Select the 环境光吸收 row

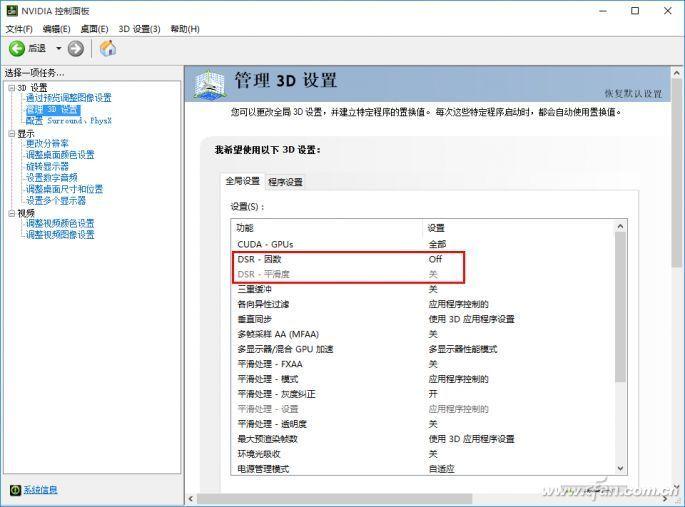click(x=422, y=454)
